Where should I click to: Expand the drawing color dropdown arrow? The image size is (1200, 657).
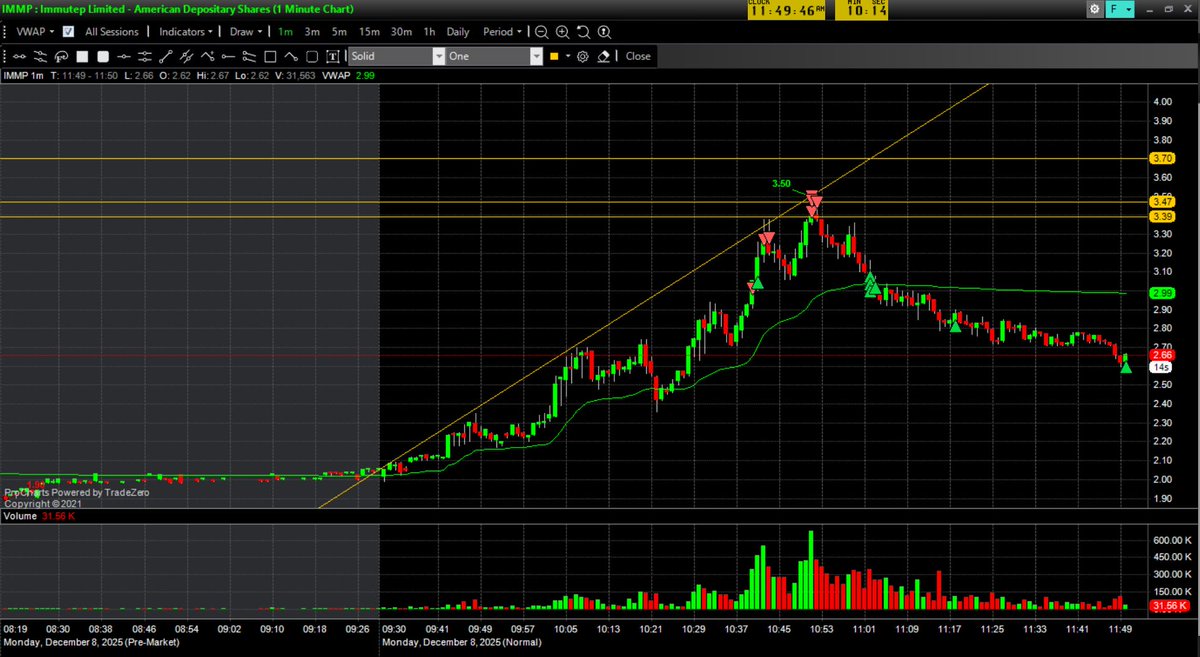click(x=568, y=56)
